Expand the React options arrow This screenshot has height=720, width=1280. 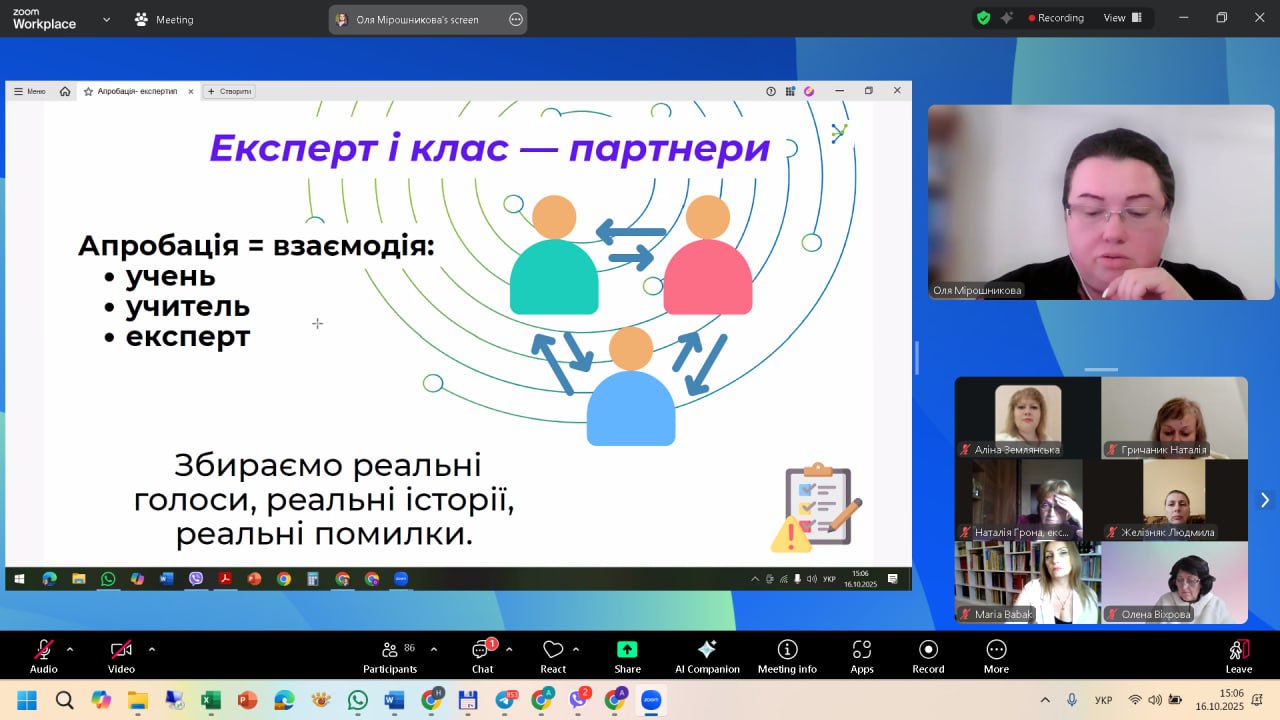coord(576,649)
